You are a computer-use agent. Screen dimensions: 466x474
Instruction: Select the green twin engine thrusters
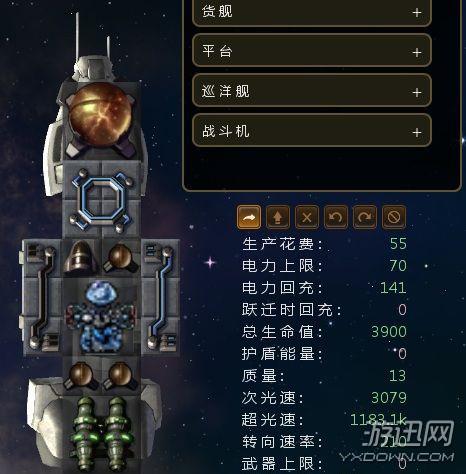[x=102, y=433]
